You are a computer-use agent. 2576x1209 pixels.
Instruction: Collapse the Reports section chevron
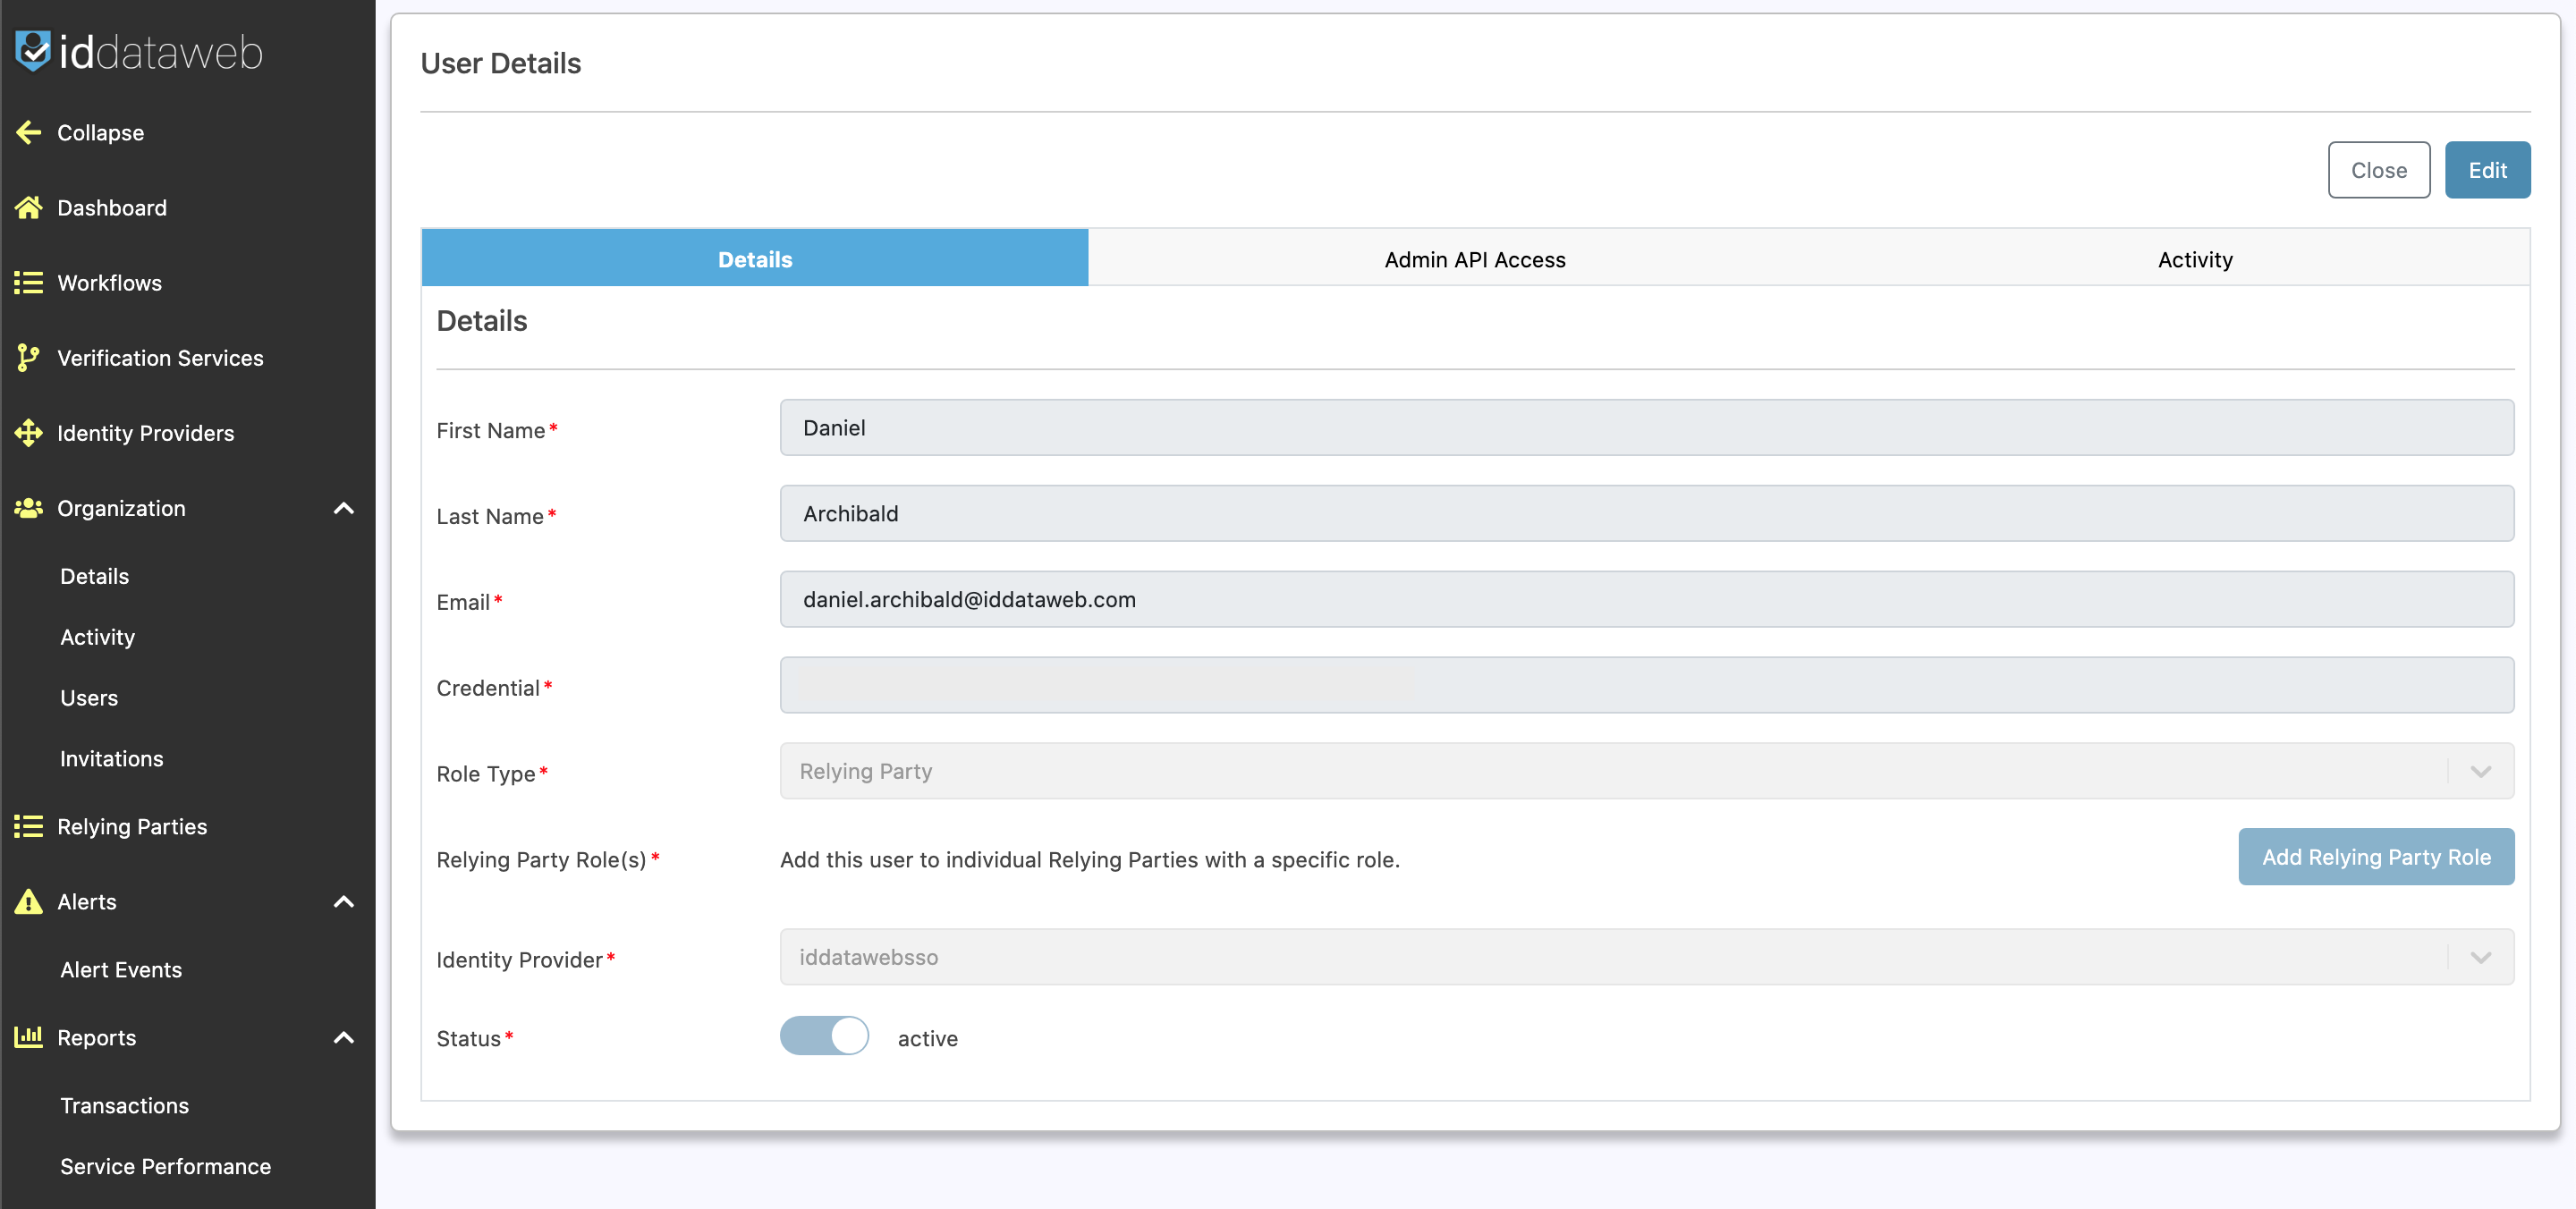(x=343, y=1037)
